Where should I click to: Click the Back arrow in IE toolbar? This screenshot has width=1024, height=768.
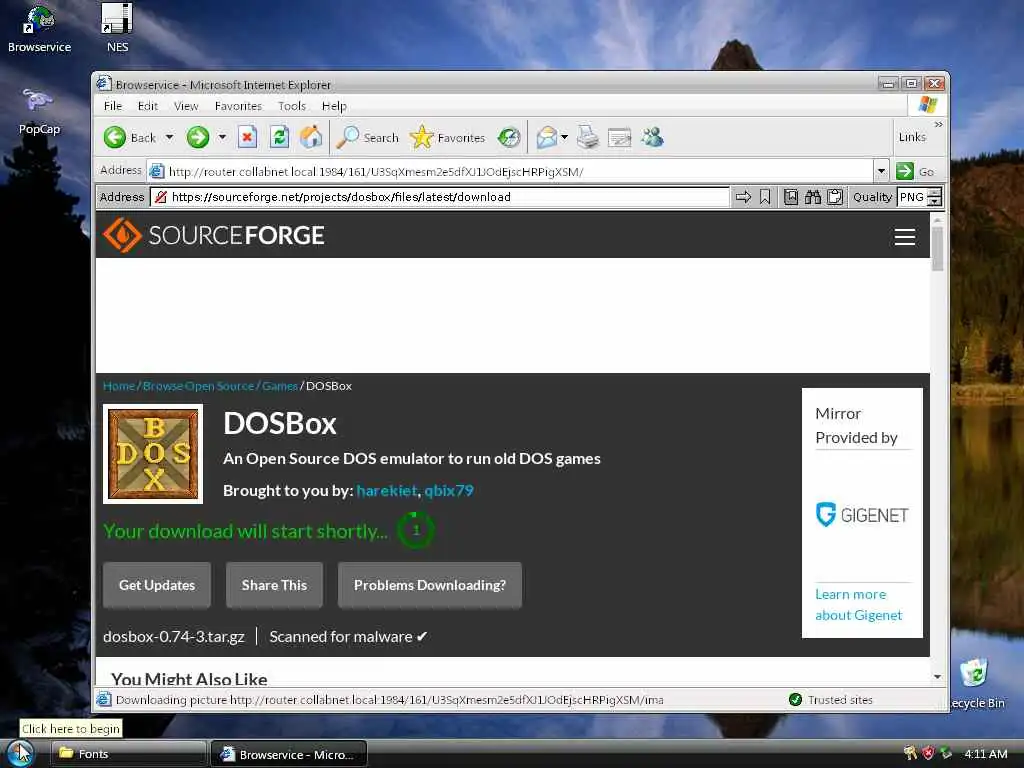(x=115, y=137)
